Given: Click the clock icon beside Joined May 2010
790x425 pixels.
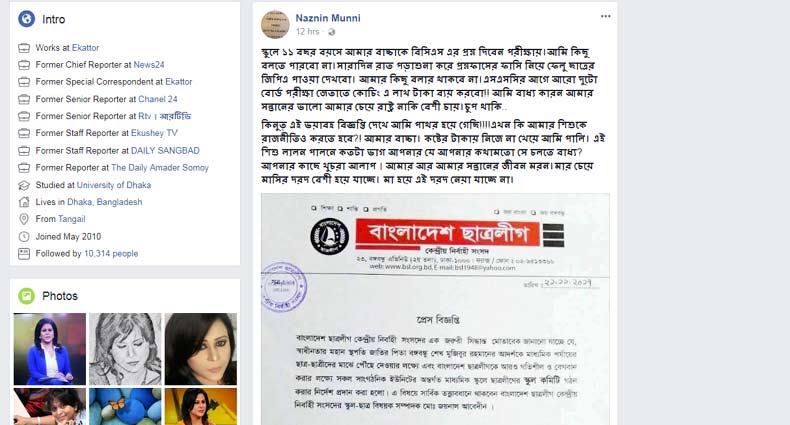Looking at the screenshot, I should pos(24,237).
